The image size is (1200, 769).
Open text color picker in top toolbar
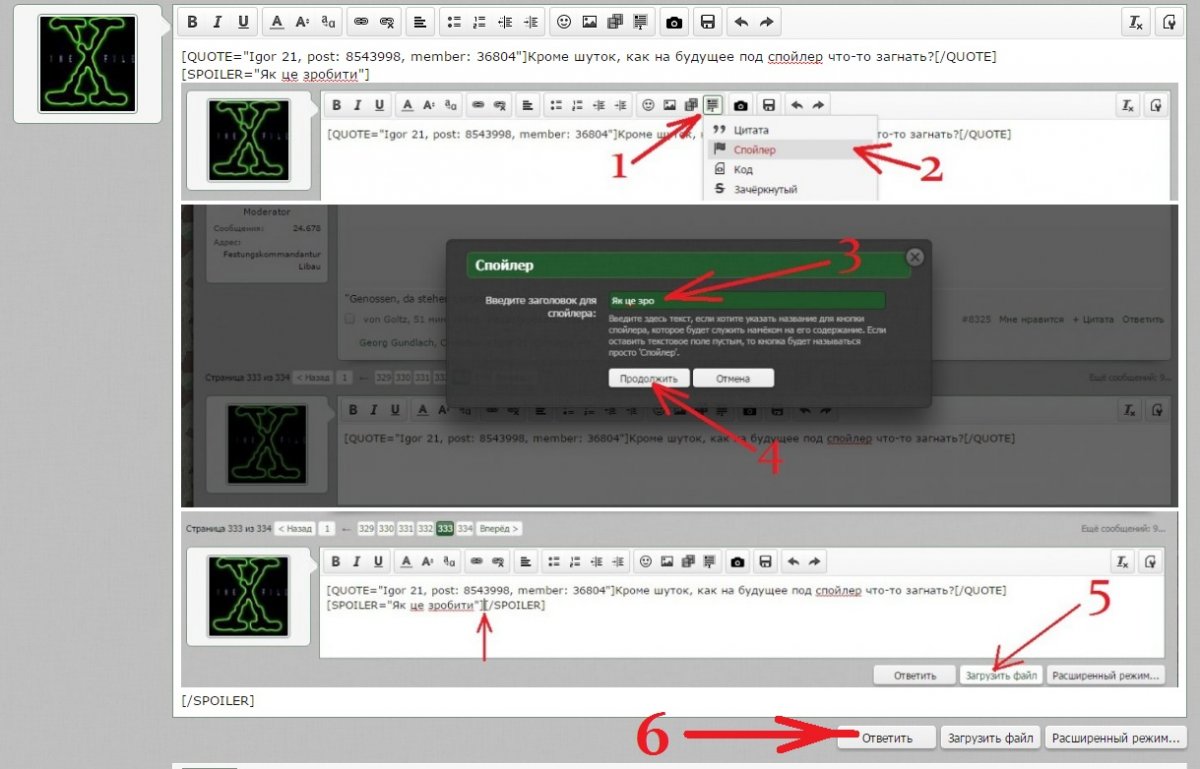click(278, 21)
